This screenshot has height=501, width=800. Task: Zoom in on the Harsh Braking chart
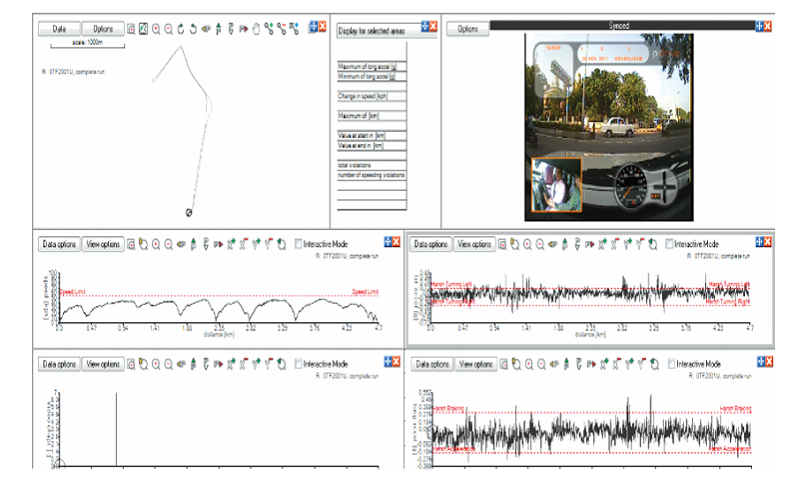pyautogui.click(x=529, y=364)
